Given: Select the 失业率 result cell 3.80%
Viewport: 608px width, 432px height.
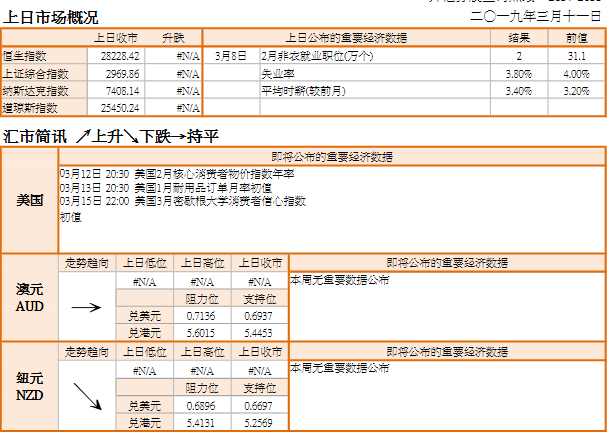Looking at the screenshot, I should click(518, 74).
